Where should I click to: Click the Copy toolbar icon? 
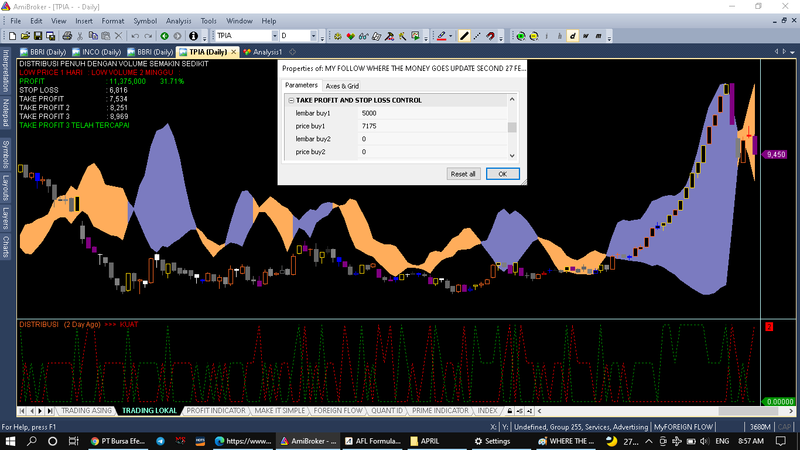[93, 36]
